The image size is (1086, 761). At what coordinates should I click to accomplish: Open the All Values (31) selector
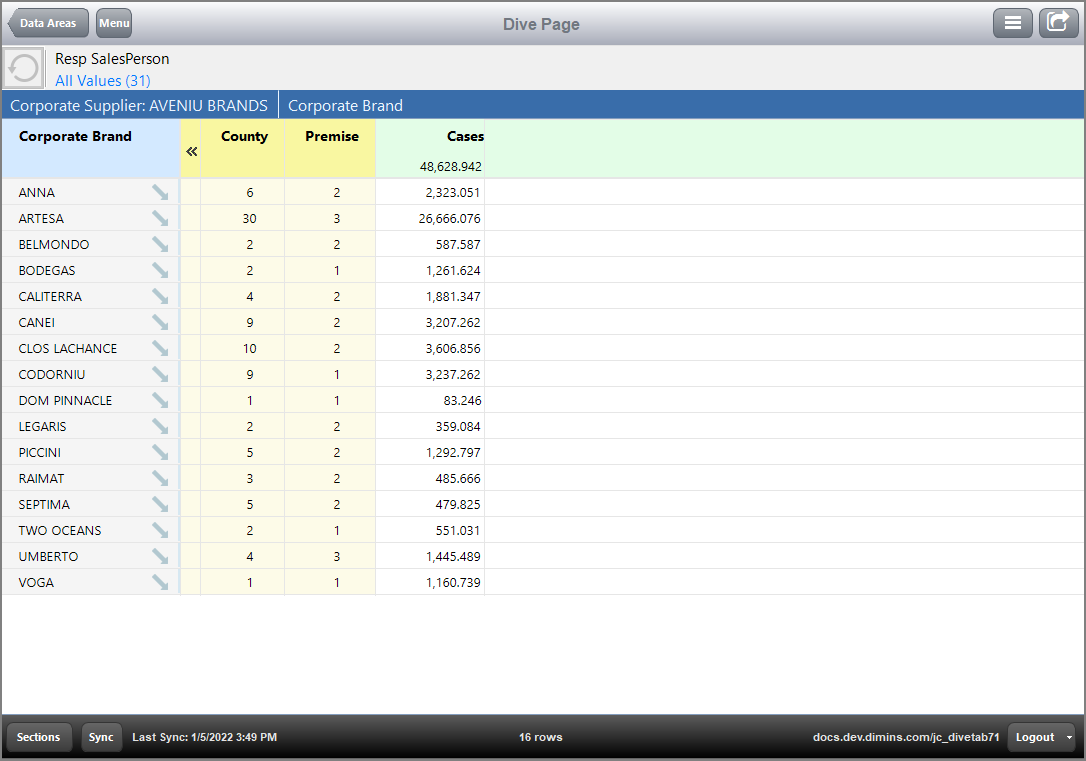tap(103, 80)
